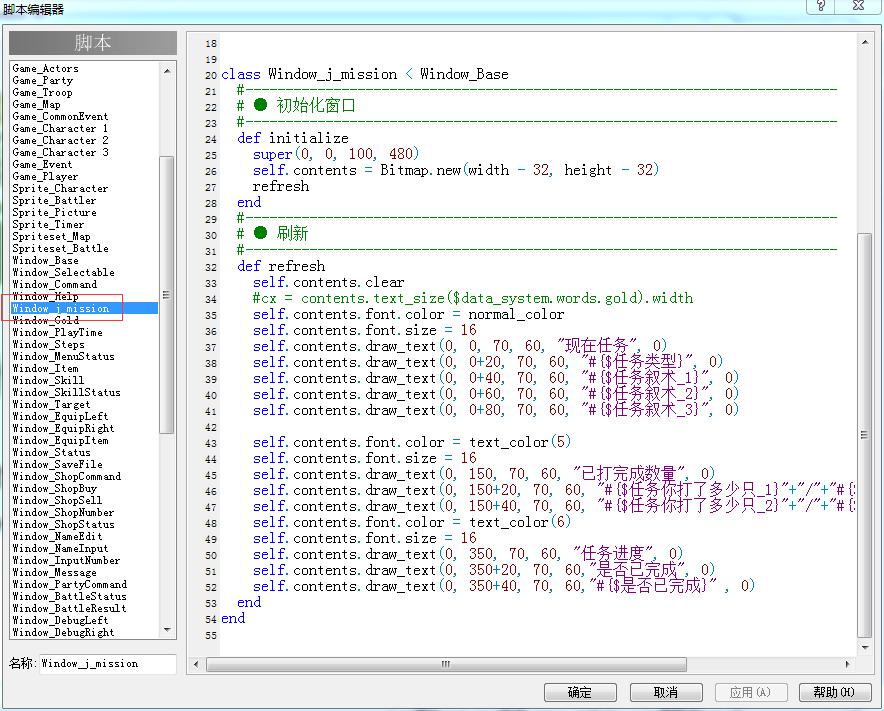Click the code editor horizontal scrollbar thumb
The width and height of the screenshot is (884, 711).
447,664
